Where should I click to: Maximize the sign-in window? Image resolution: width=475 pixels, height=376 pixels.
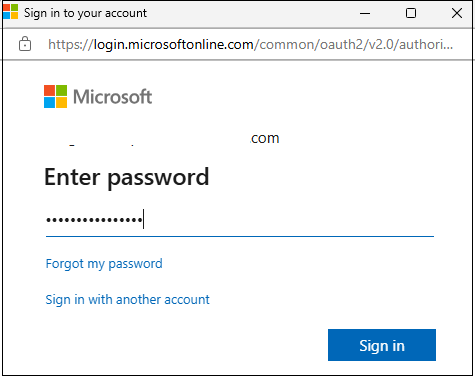[411, 13]
